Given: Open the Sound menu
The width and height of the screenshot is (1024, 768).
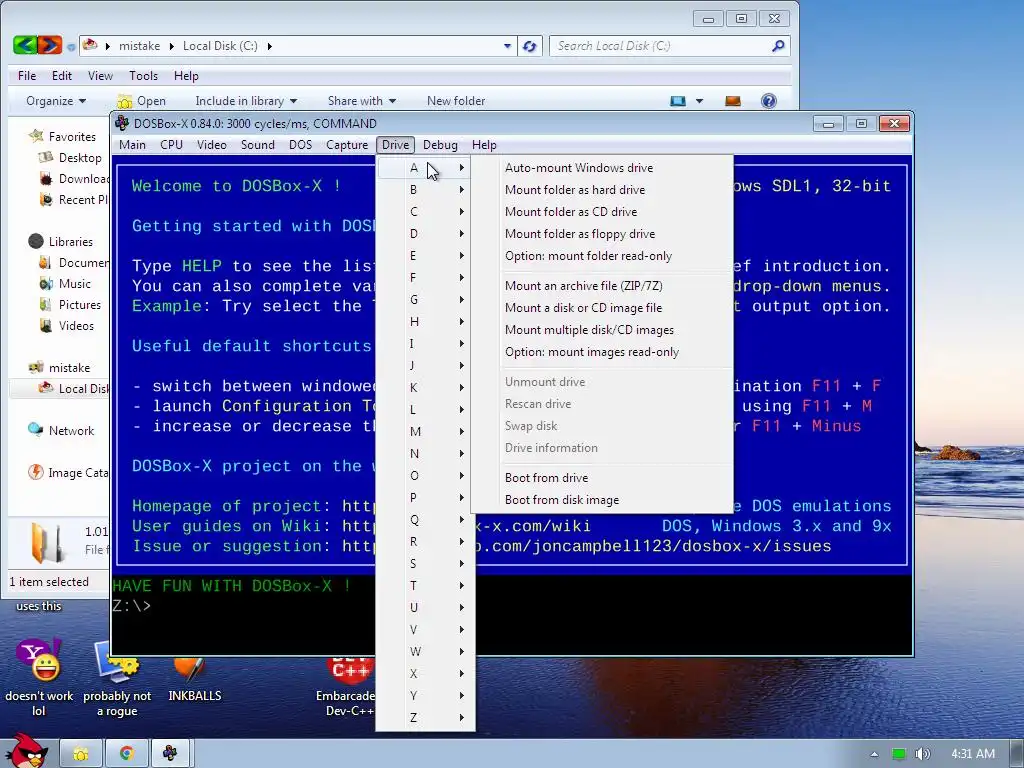Looking at the screenshot, I should click(257, 145).
